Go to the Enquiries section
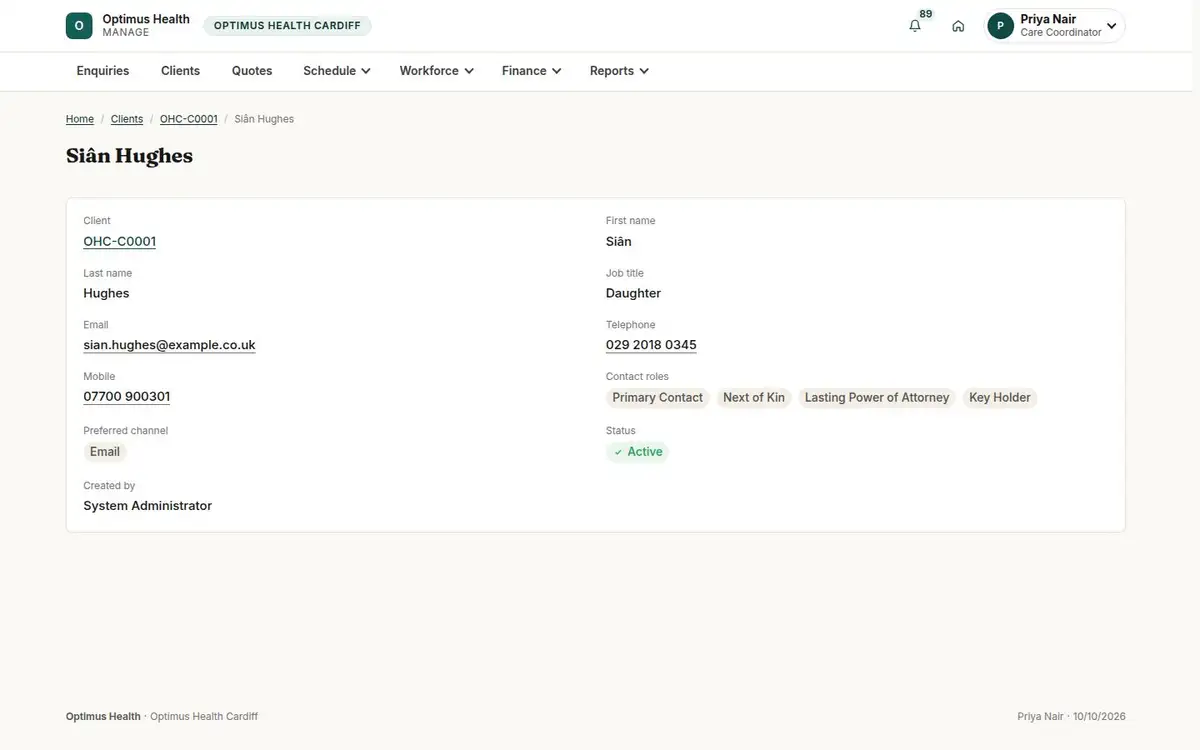The height and width of the screenshot is (750, 1200). click(103, 71)
